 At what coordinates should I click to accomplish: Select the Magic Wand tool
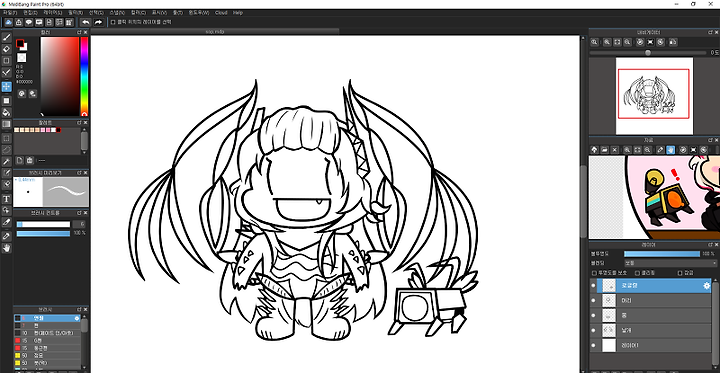pyautogui.click(x=6, y=161)
